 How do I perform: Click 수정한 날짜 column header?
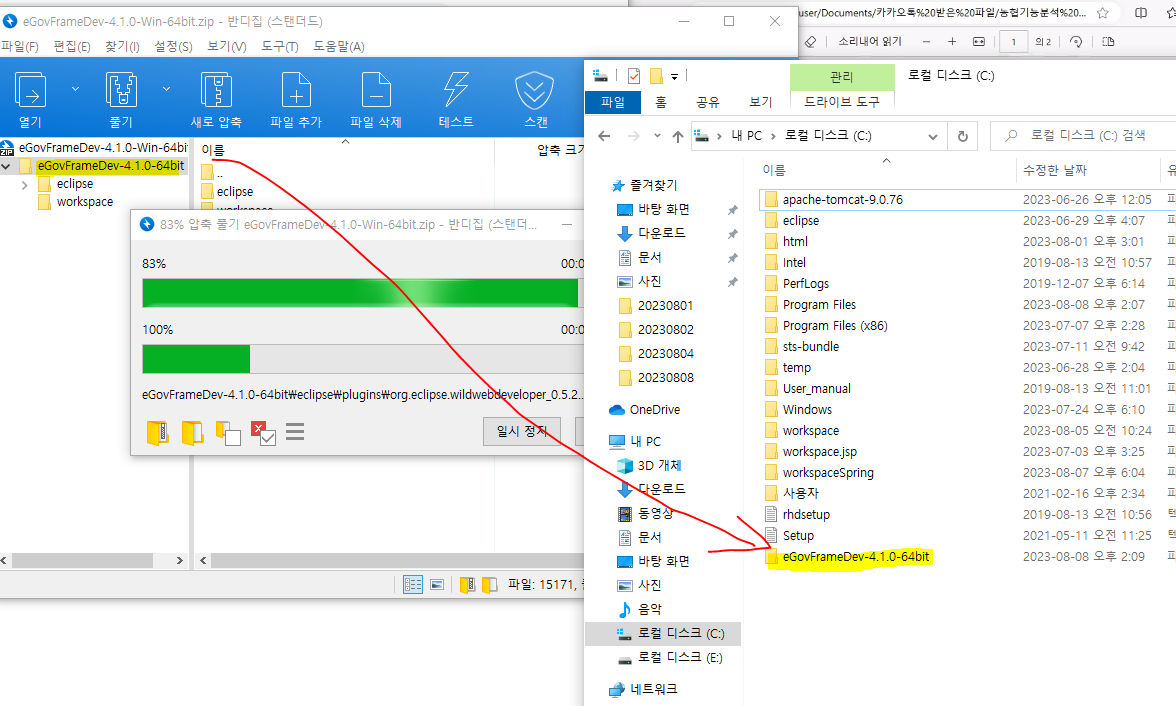tap(1054, 170)
